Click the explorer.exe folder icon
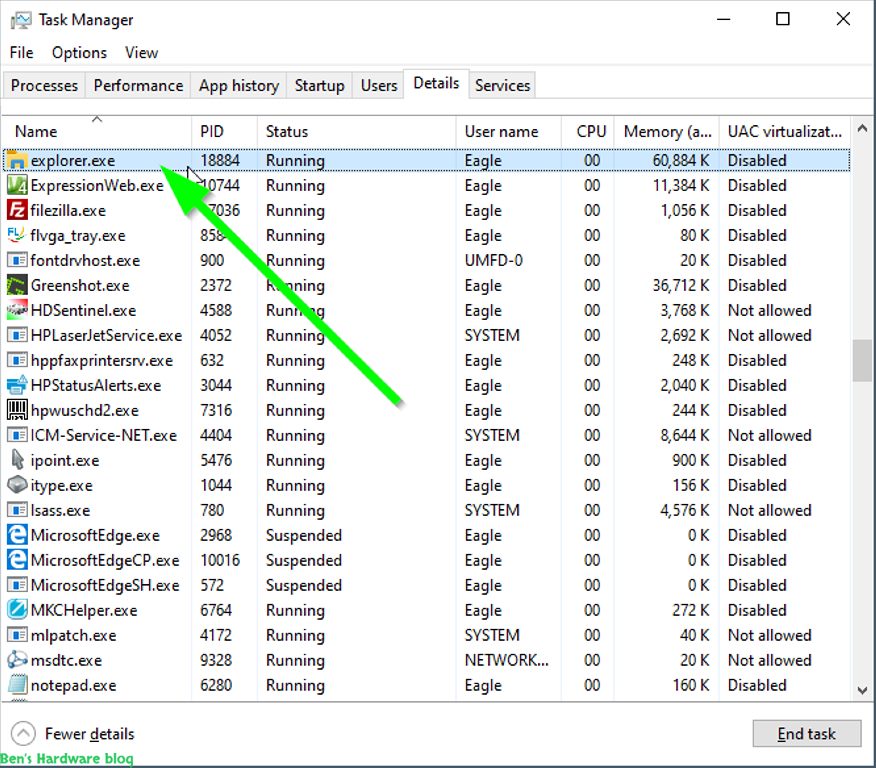The width and height of the screenshot is (876, 768). click(17, 161)
